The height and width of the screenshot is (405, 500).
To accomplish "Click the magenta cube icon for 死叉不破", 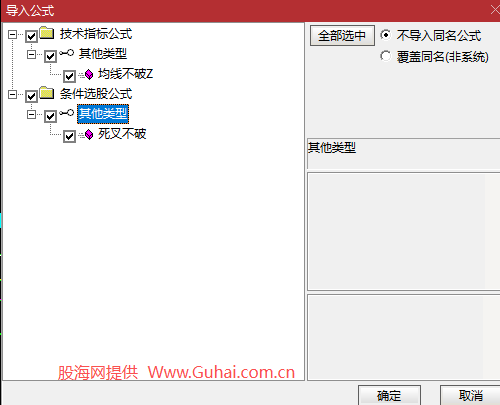I will 88,134.
